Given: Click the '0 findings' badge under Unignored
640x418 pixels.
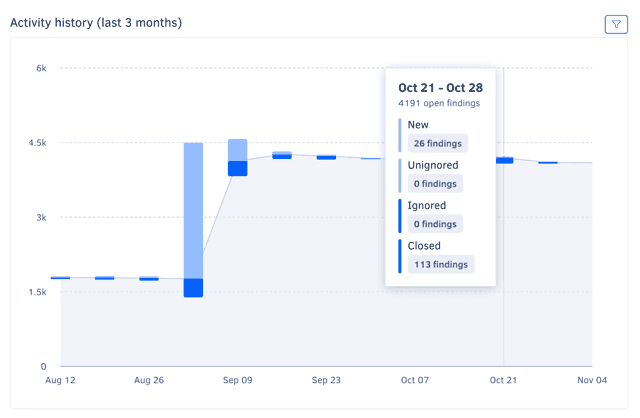Looking at the screenshot, I should pyautogui.click(x=435, y=183).
